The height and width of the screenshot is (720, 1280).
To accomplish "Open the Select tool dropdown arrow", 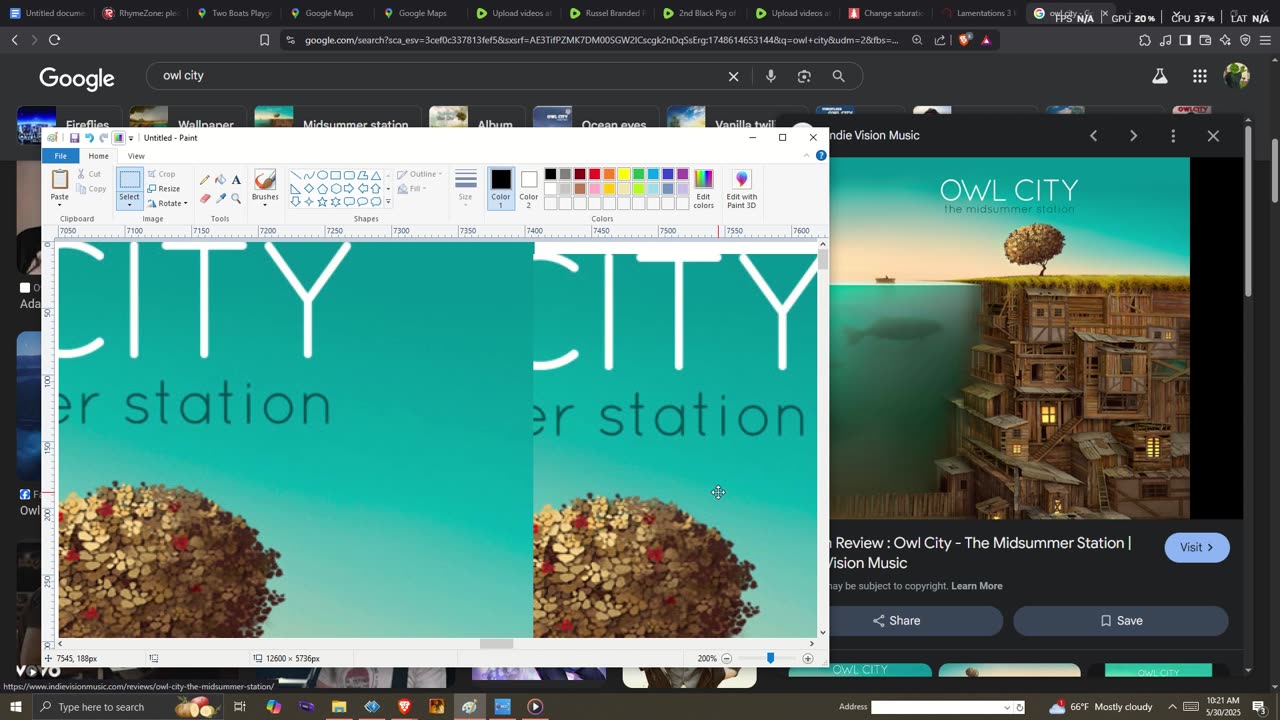I will (x=130, y=206).
